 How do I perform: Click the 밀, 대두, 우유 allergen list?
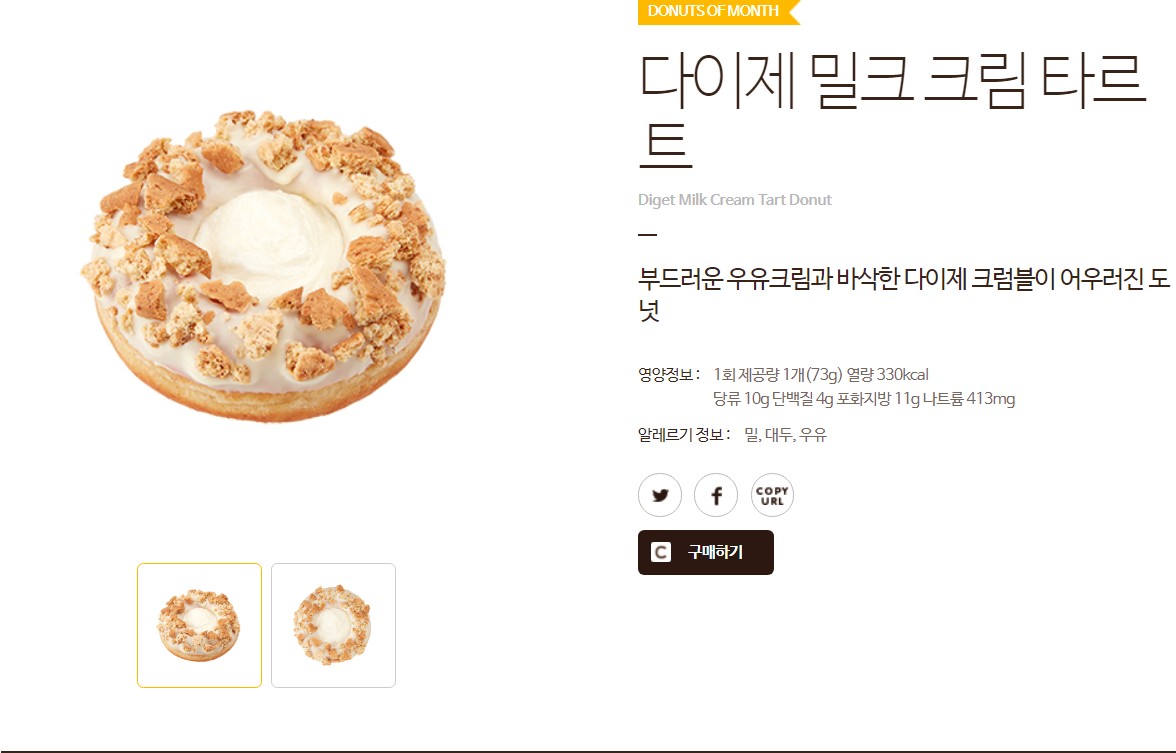pos(785,434)
